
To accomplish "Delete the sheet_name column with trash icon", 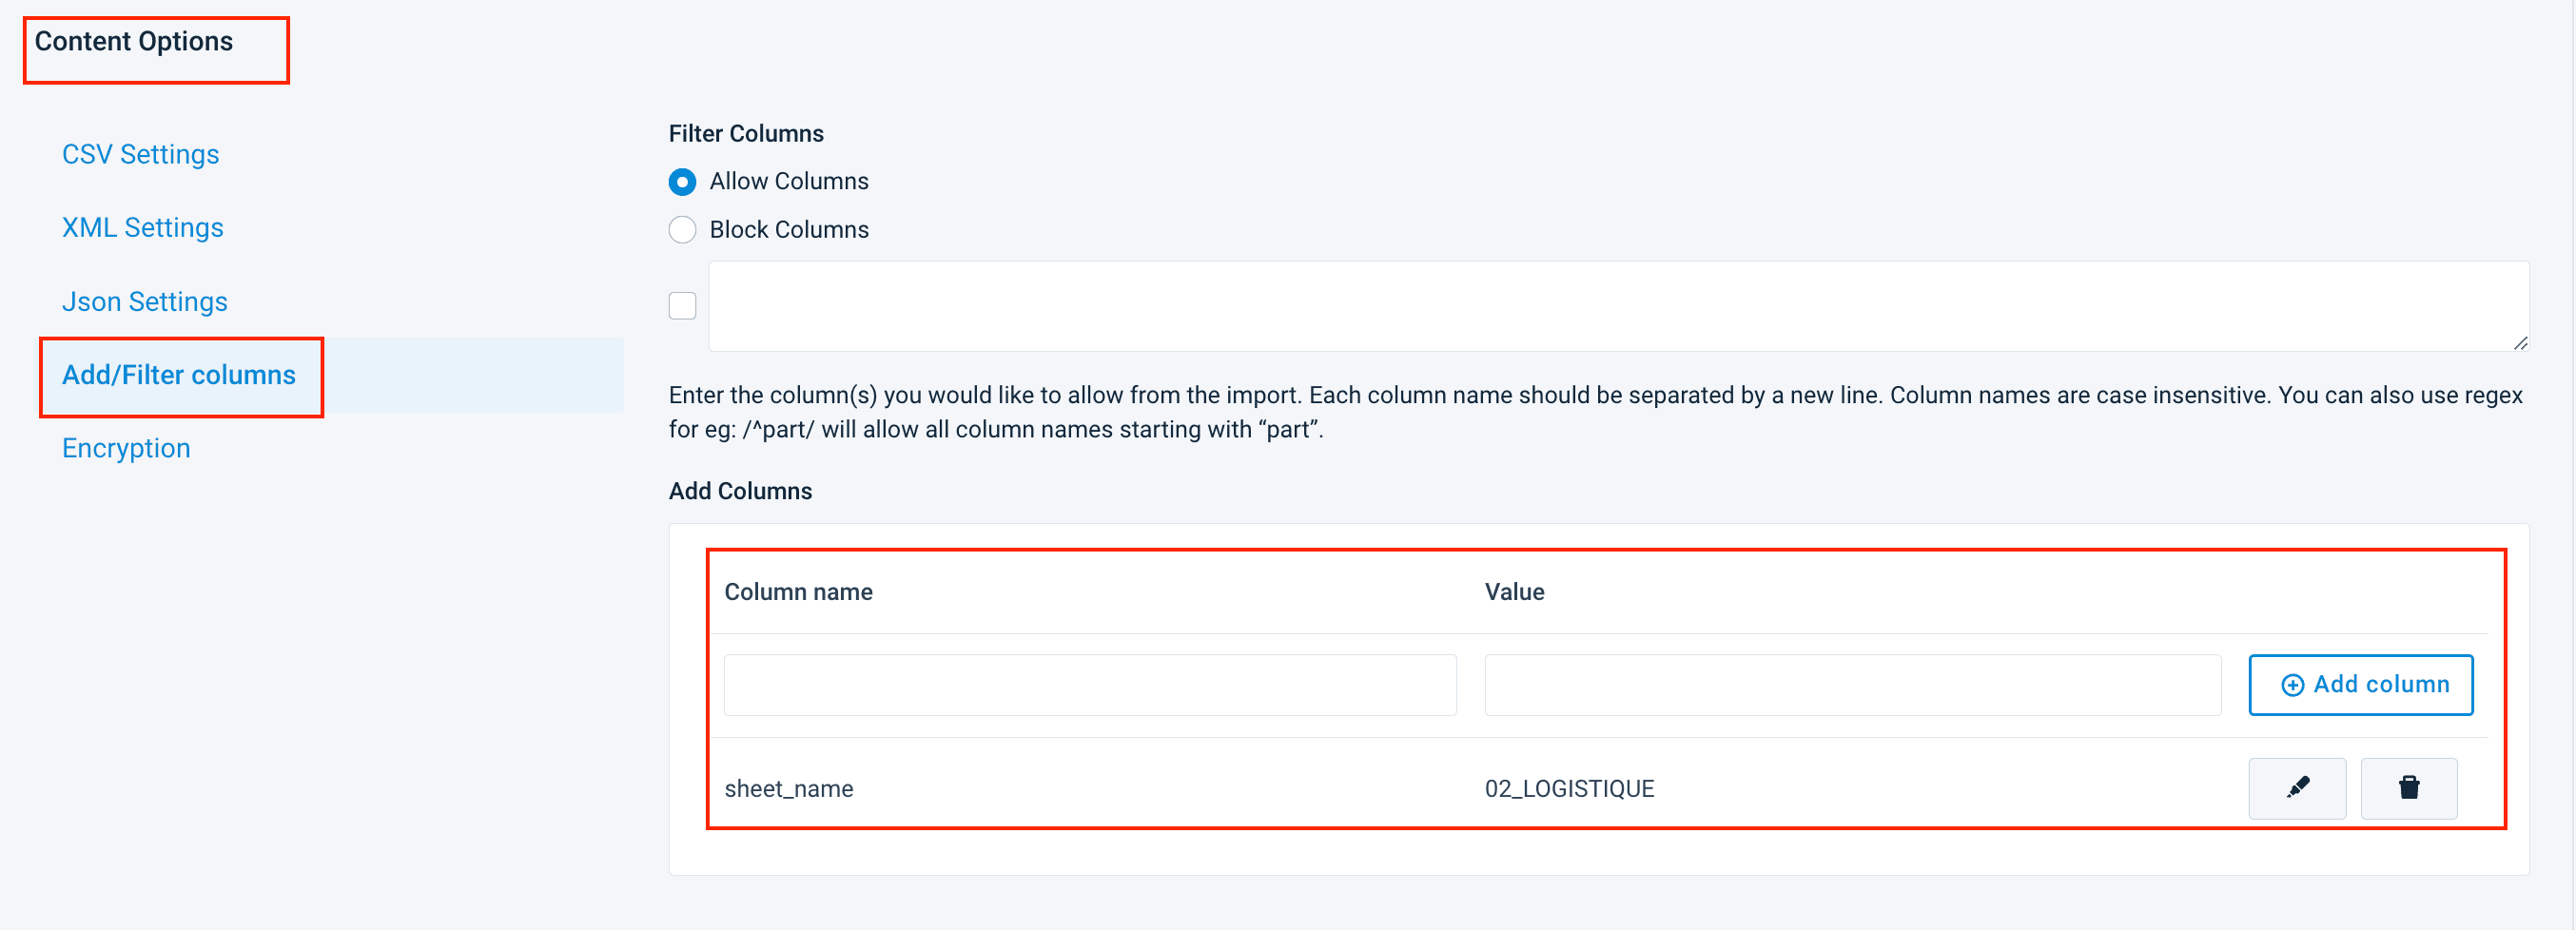I will tap(2408, 788).
